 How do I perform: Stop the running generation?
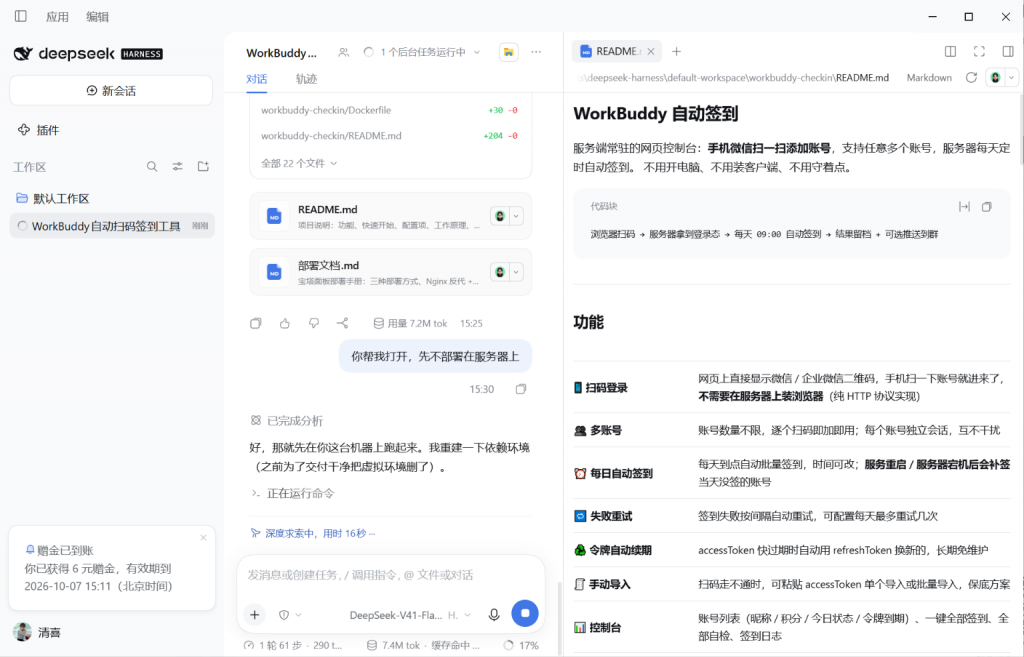click(x=525, y=613)
